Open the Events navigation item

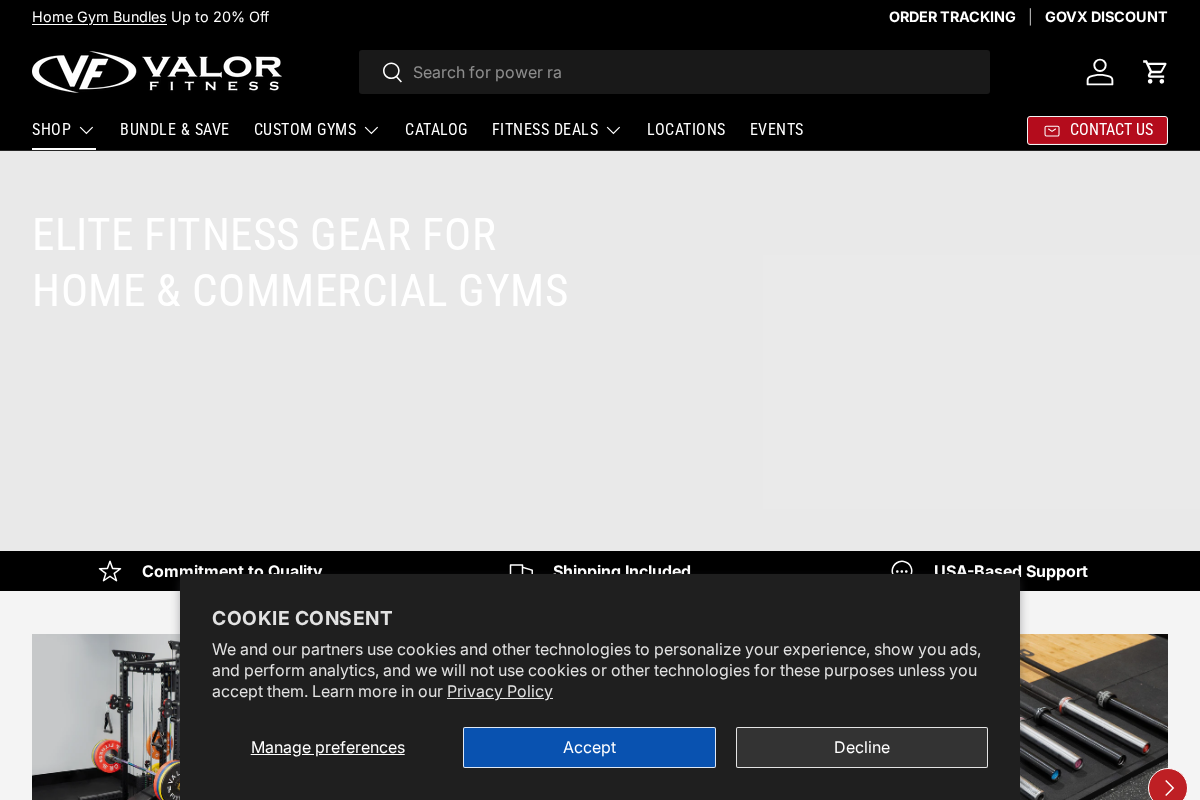pyautogui.click(x=776, y=129)
